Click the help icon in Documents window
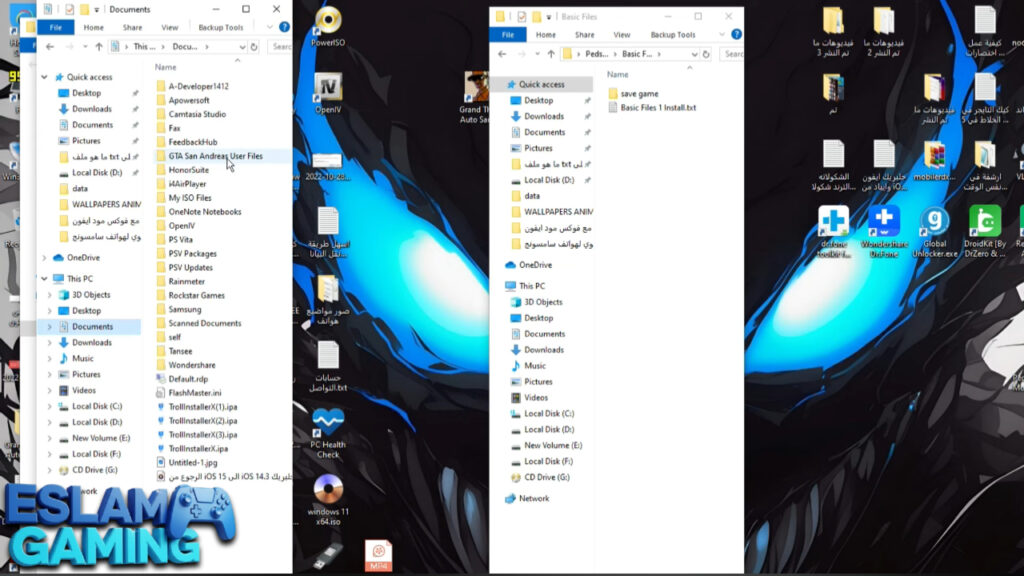 pyautogui.click(x=284, y=28)
